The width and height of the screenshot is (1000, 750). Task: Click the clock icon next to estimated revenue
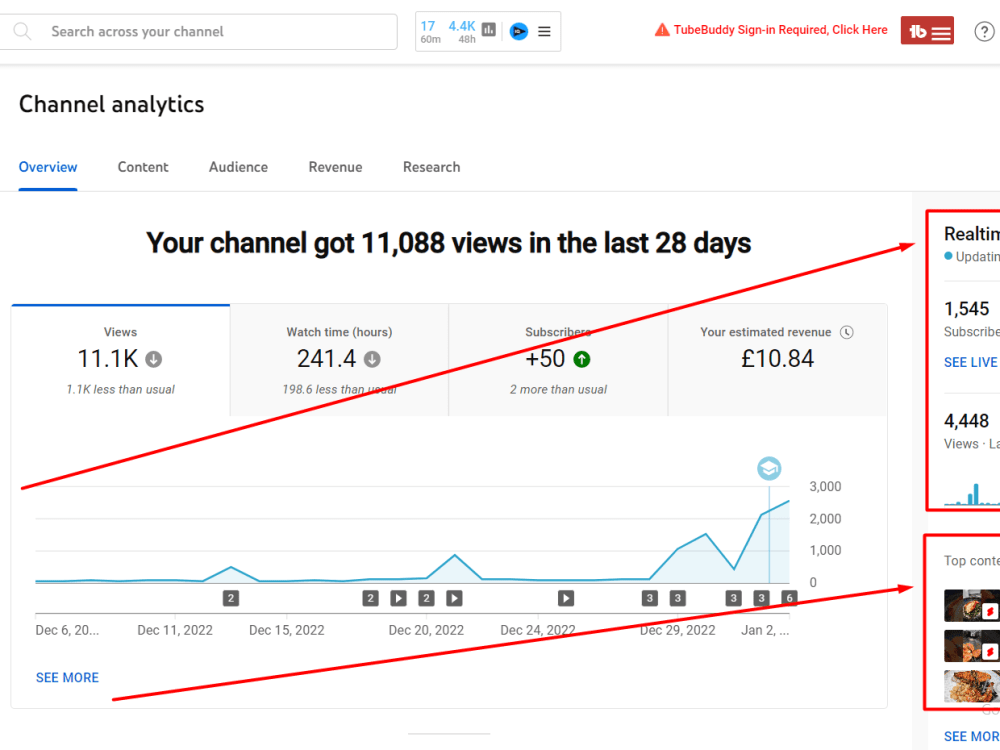click(x=847, y=331)
